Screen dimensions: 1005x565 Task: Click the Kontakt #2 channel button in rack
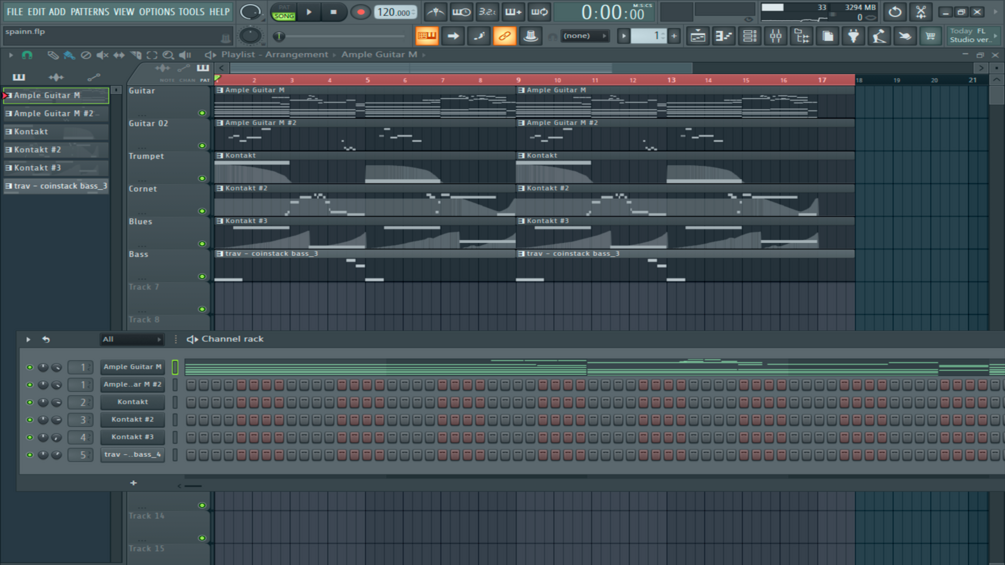[x=133, y=420]
